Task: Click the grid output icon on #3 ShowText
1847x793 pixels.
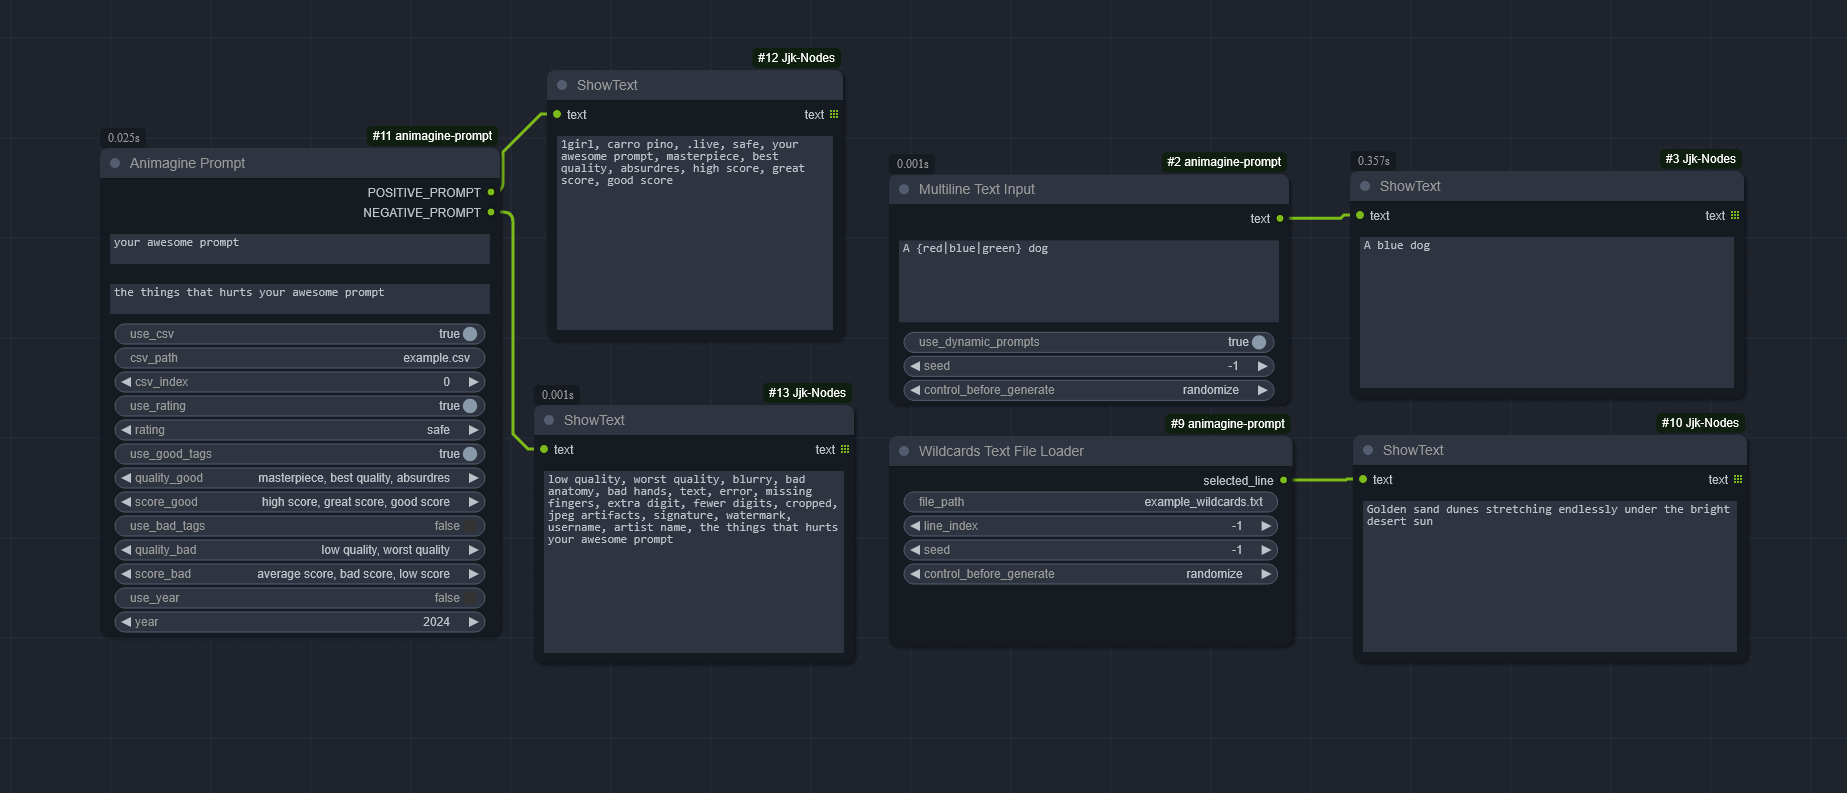Action: tap(1735, 215)
